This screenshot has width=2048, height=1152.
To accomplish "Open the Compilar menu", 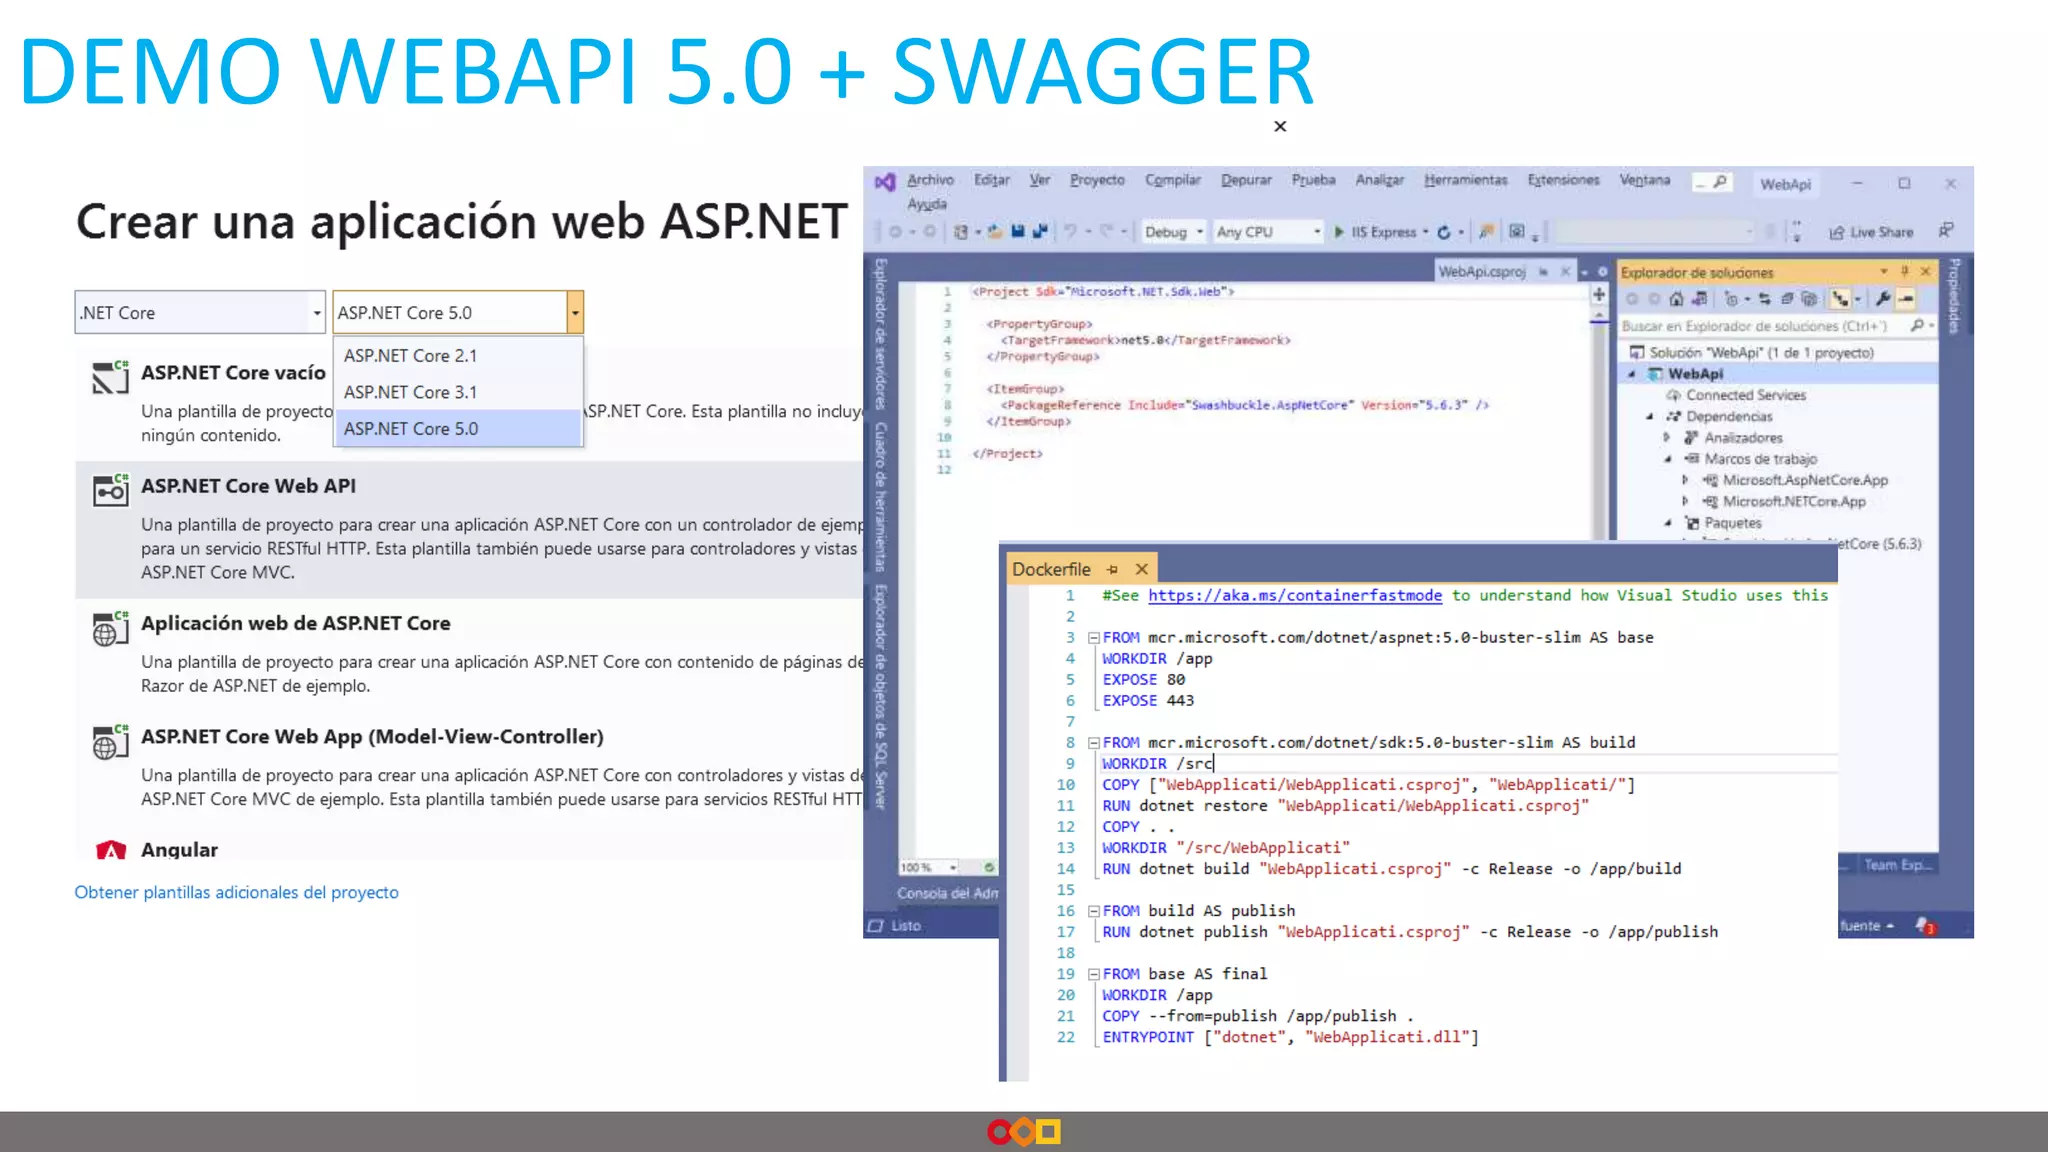I will tap(1173, 180).
